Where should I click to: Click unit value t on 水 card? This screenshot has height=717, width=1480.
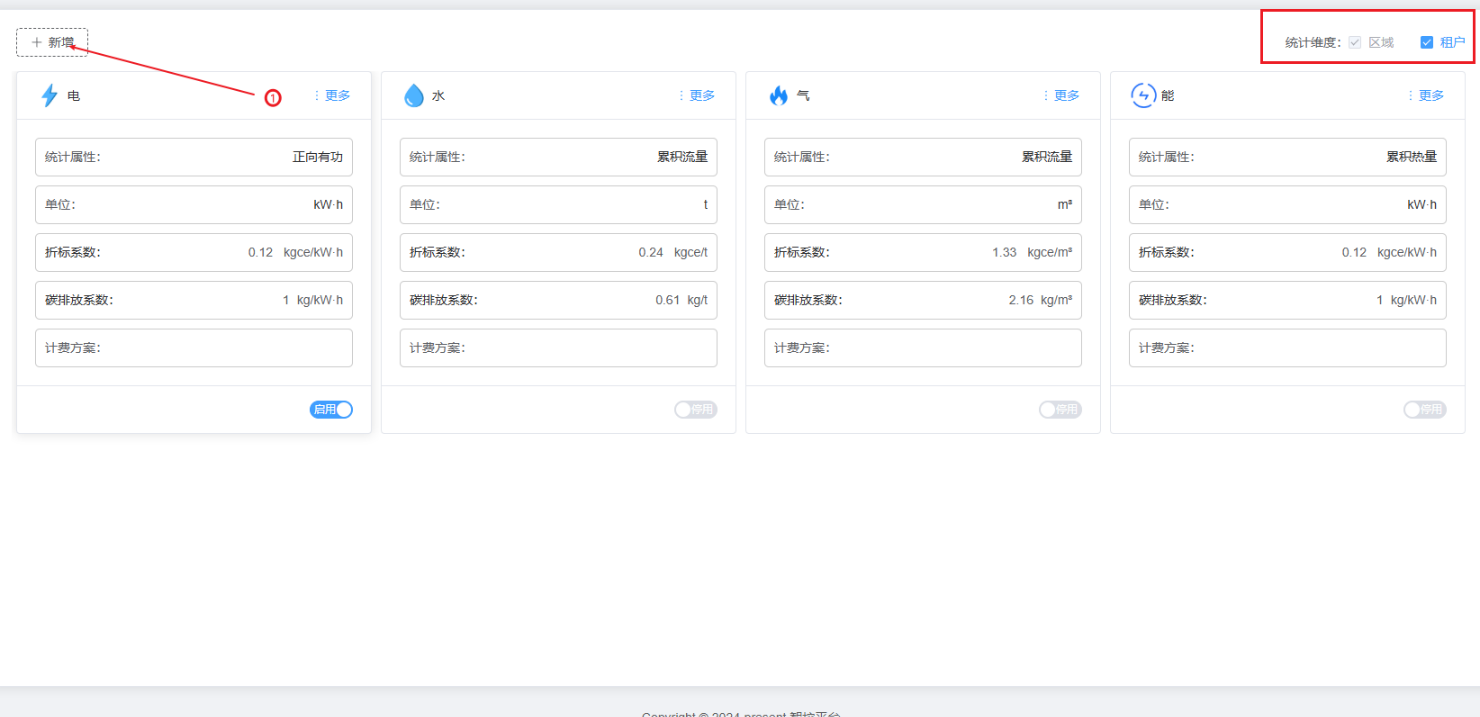coord(705,205)
